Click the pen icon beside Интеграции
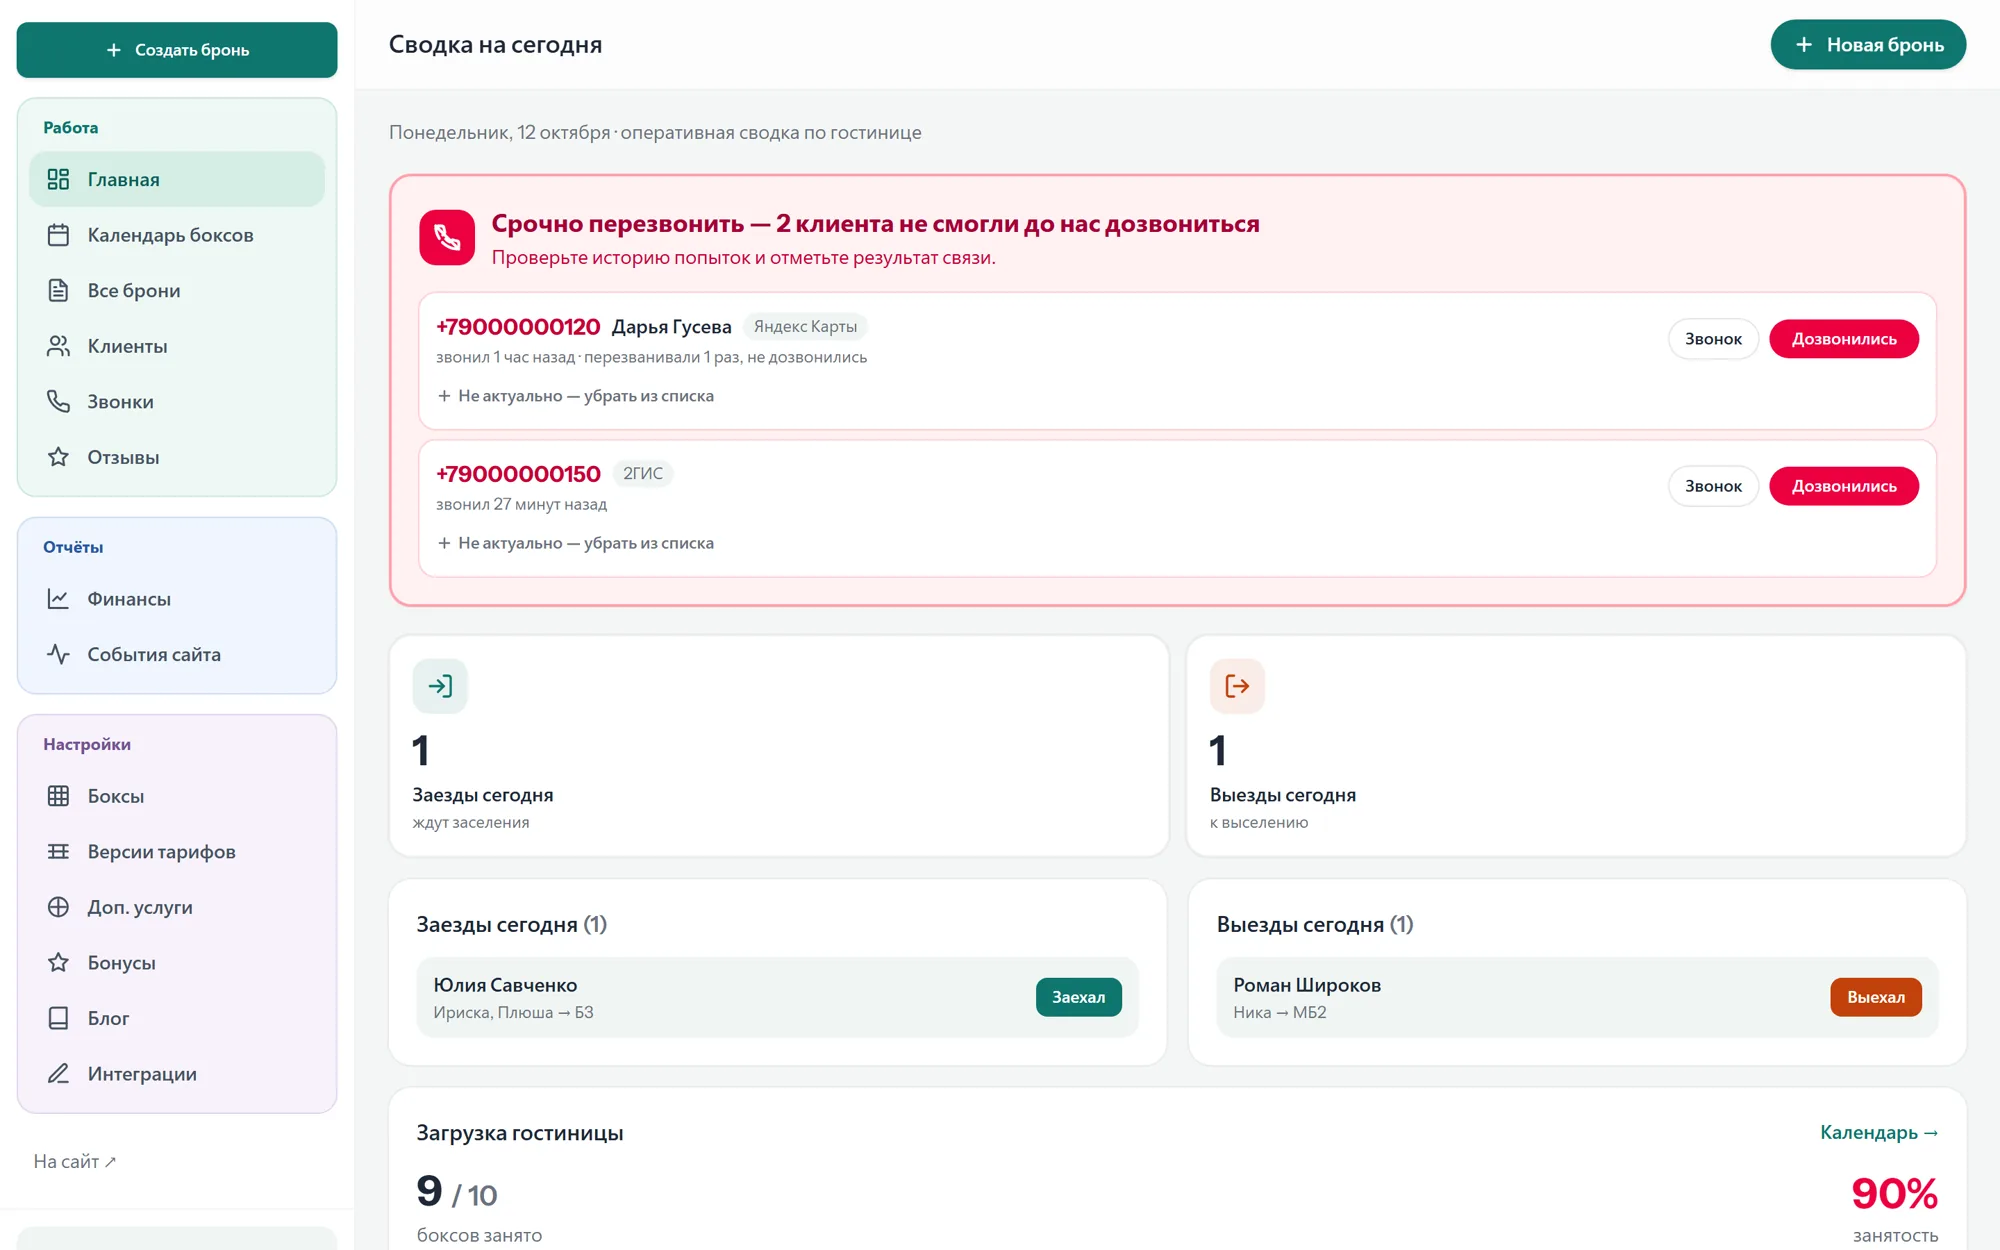This screenshot has height=1250, width=2000. tap(58, 1073)
